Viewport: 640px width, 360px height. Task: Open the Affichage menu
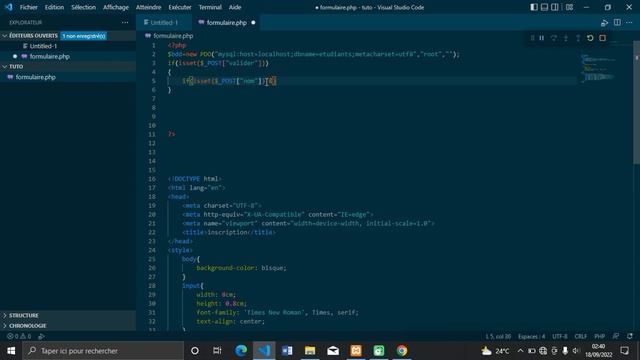(116, 7)
